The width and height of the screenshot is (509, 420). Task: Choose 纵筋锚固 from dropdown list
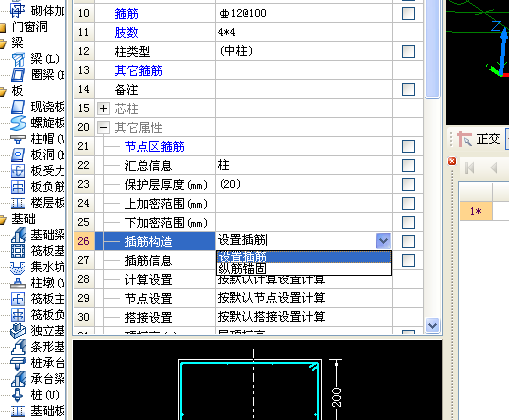tap(304, 269)
